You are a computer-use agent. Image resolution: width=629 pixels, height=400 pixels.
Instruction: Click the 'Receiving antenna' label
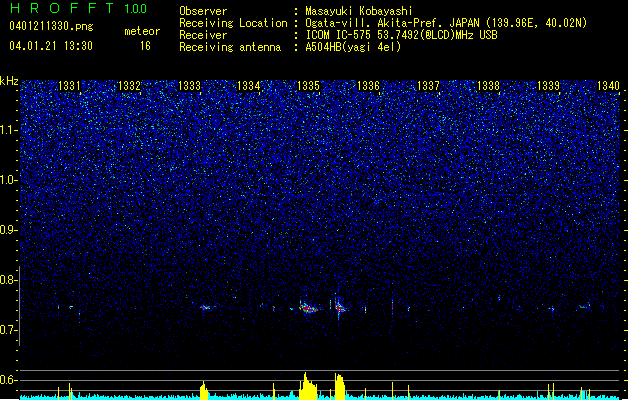click(x=230, y=47)
